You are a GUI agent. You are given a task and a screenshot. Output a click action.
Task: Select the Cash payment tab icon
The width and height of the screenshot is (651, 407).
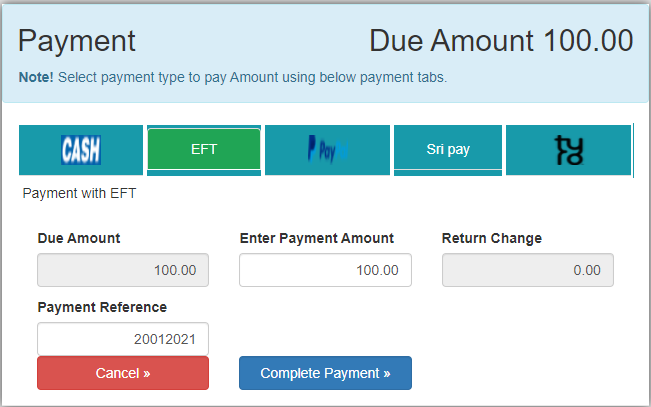pos(81,150)
